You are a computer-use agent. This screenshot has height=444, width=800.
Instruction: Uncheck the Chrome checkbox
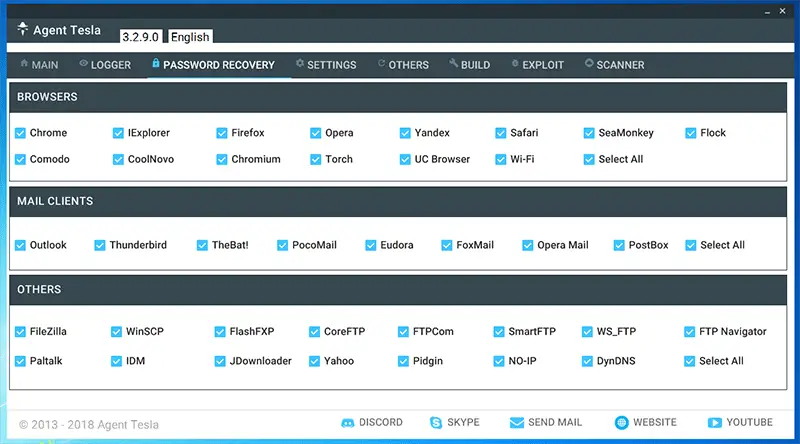(x=20, y=133)
